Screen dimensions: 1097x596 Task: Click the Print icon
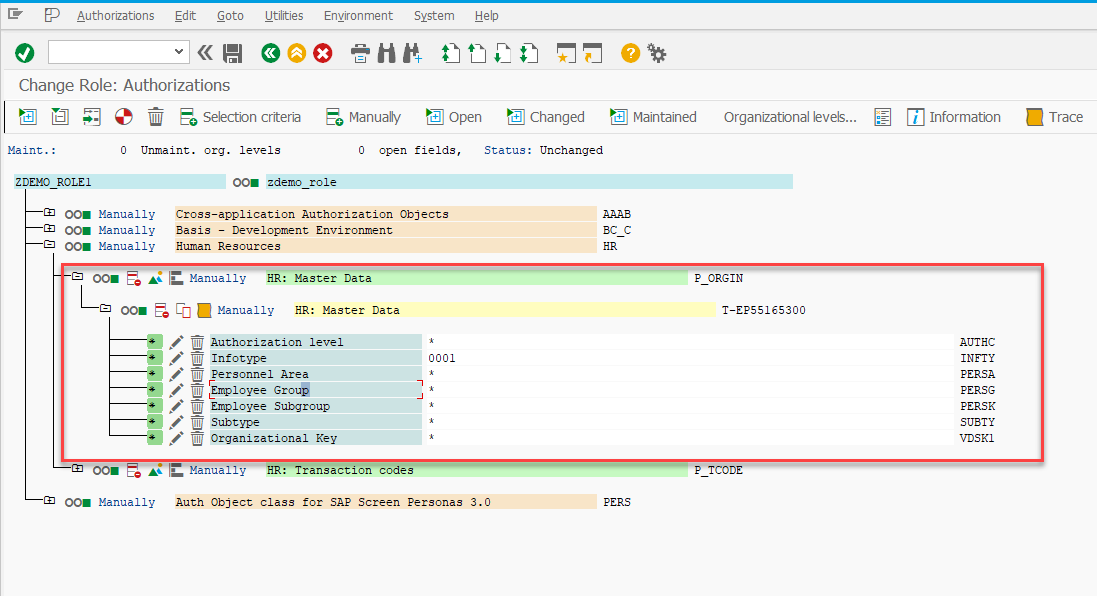coord(360,53)
